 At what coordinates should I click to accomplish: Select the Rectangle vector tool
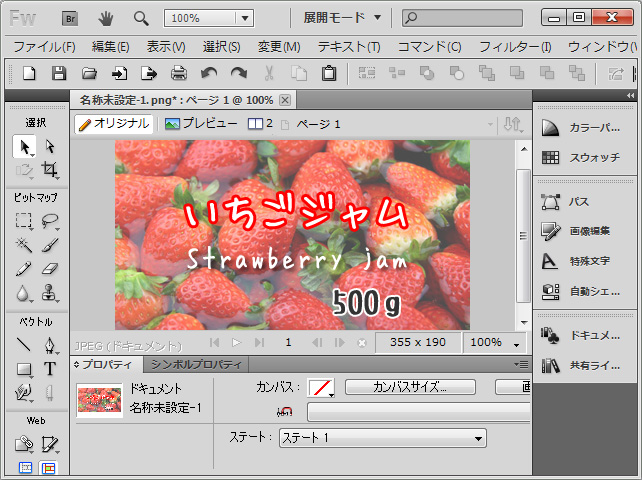pyautogui.click(x=24, y=369)
